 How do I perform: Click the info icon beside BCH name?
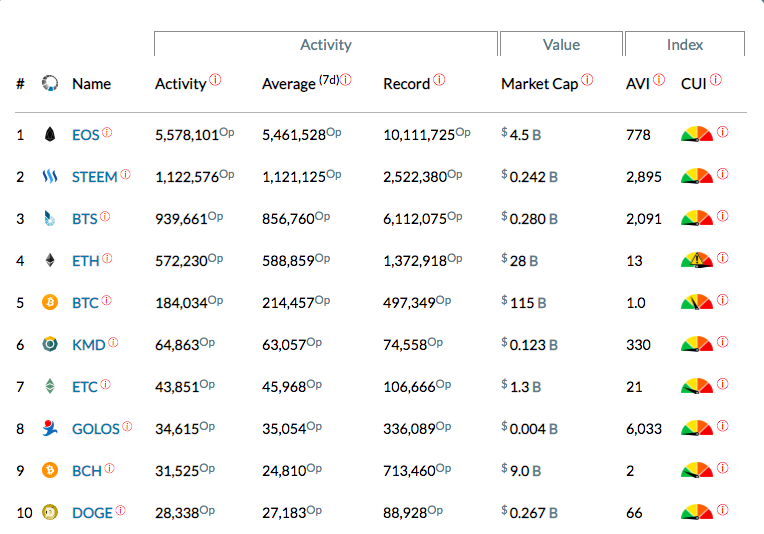click(109, 468)
